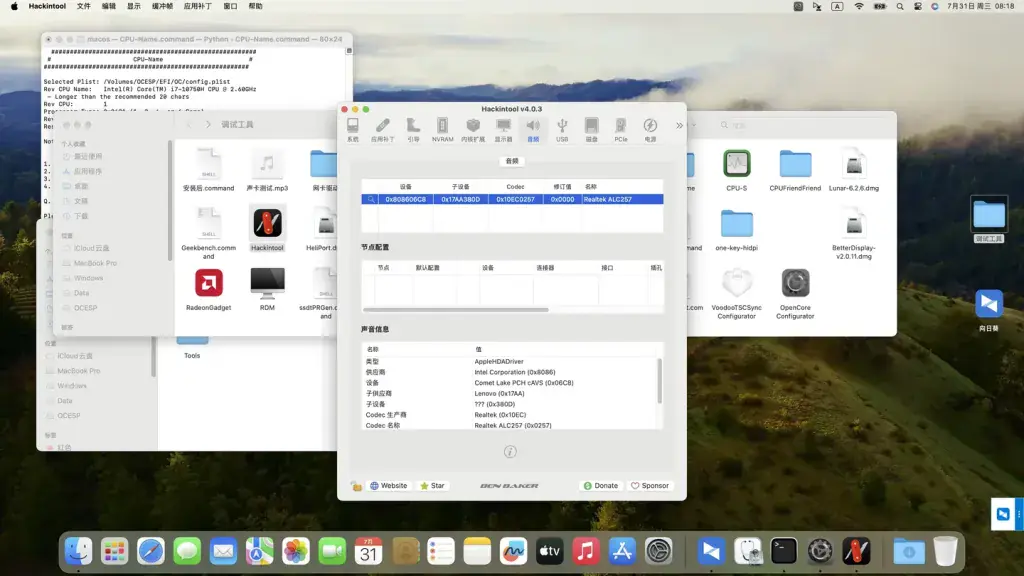Open Wi-Fi status in the menu bar
1024x576 pixels.
859,6
